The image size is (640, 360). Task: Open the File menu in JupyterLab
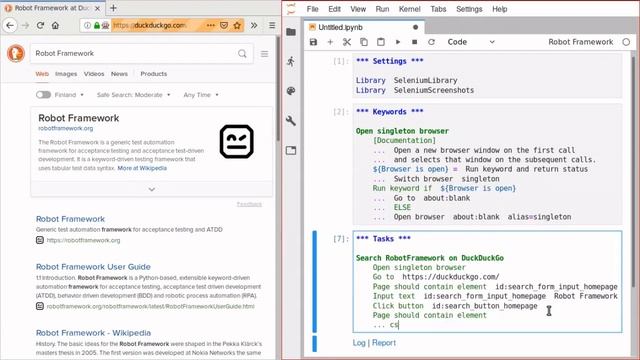pos(313,9)
